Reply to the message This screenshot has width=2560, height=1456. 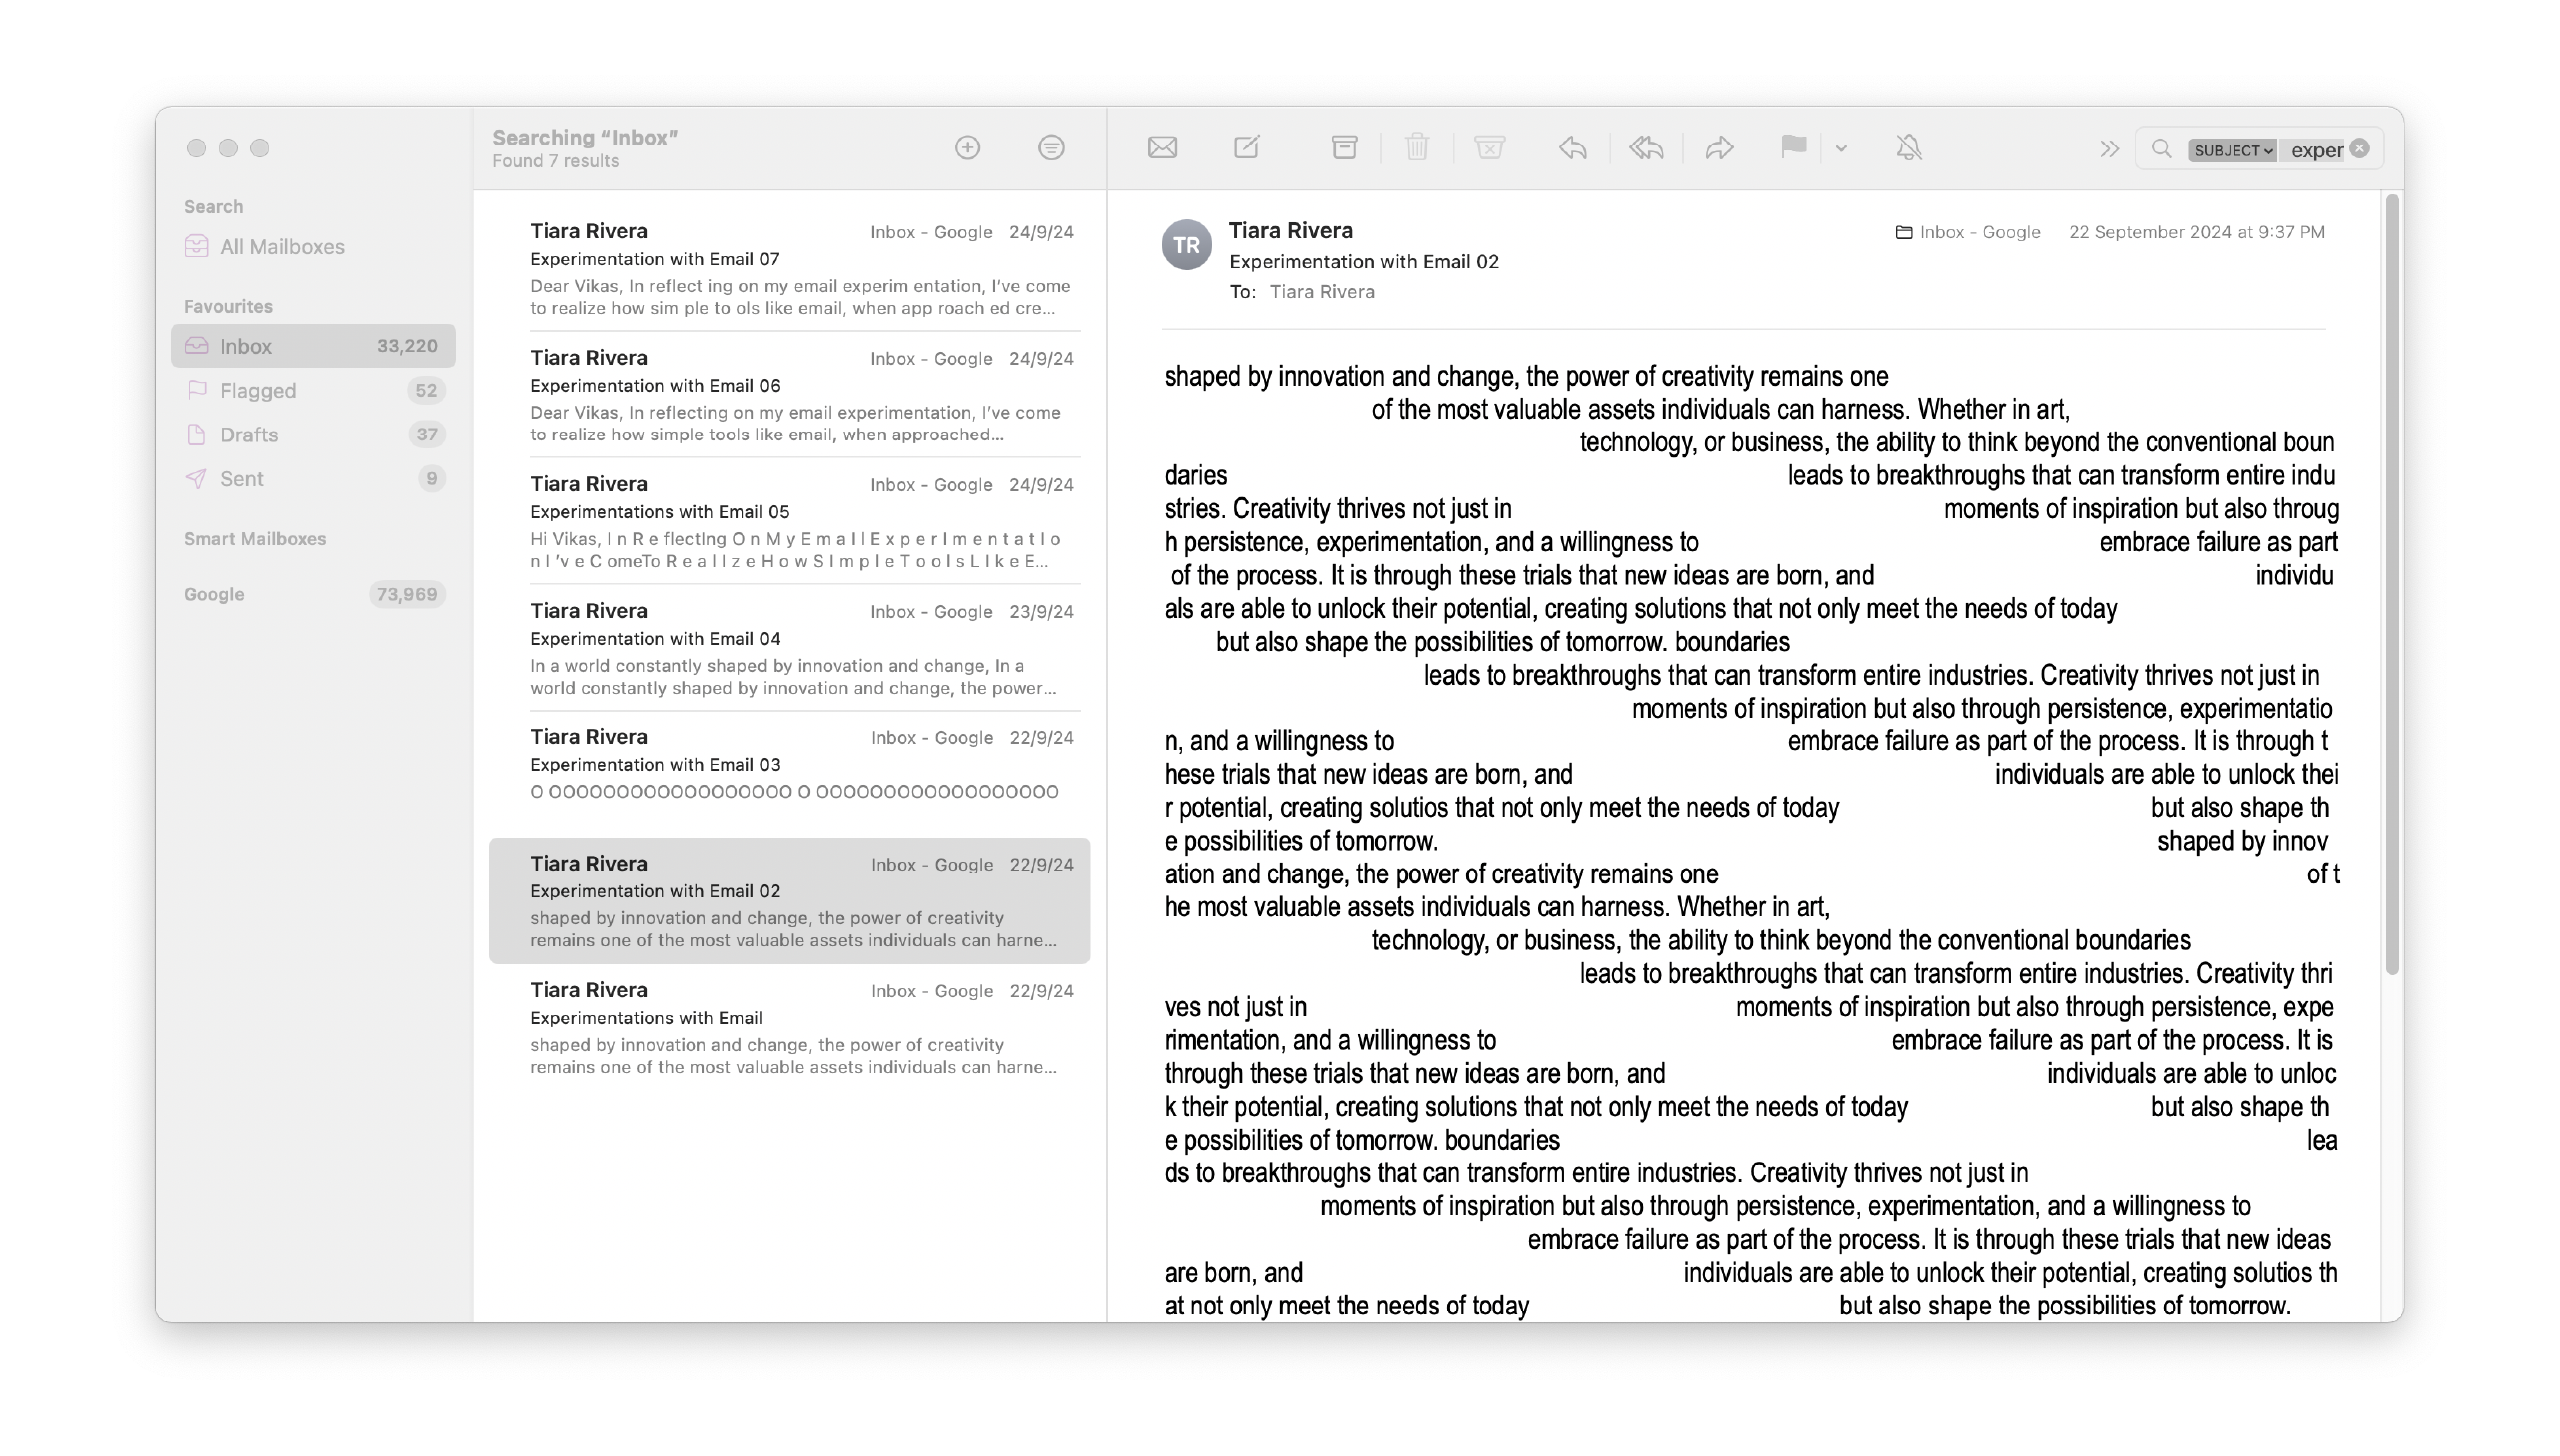pyautogui.click(x=1573, y=148)
